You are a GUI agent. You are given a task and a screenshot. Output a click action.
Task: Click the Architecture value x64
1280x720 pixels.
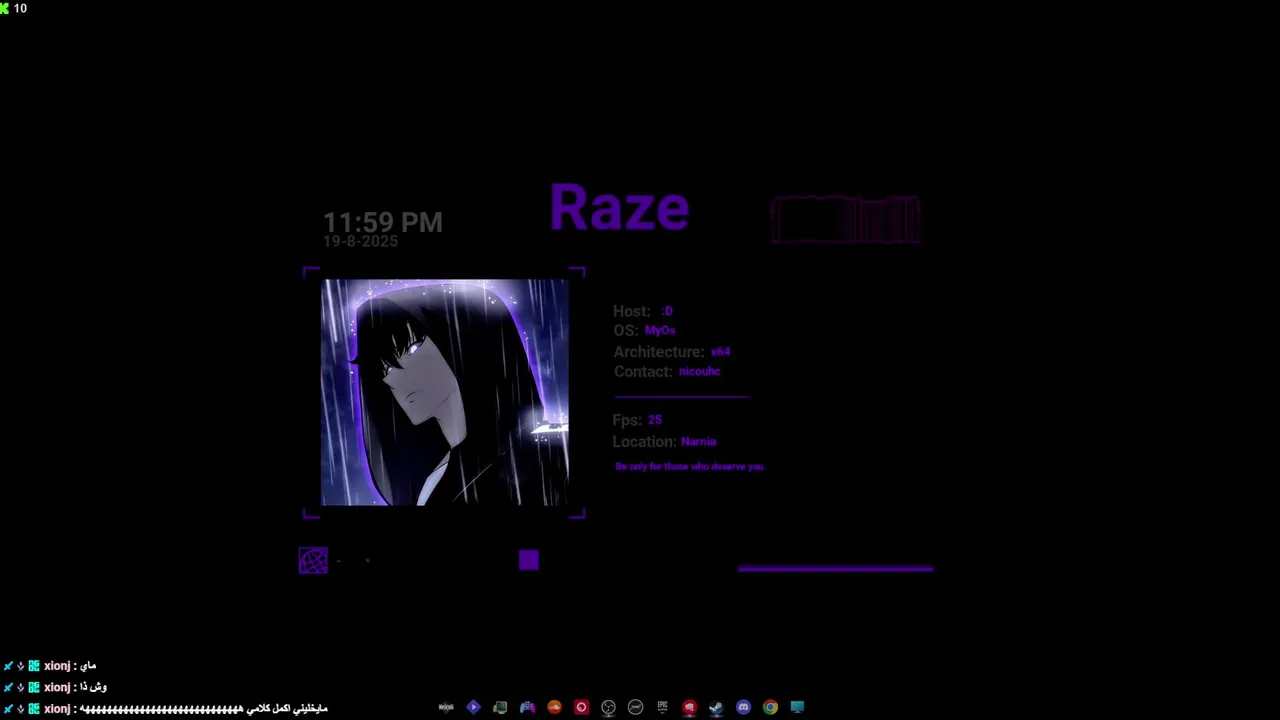click(720, 352)
